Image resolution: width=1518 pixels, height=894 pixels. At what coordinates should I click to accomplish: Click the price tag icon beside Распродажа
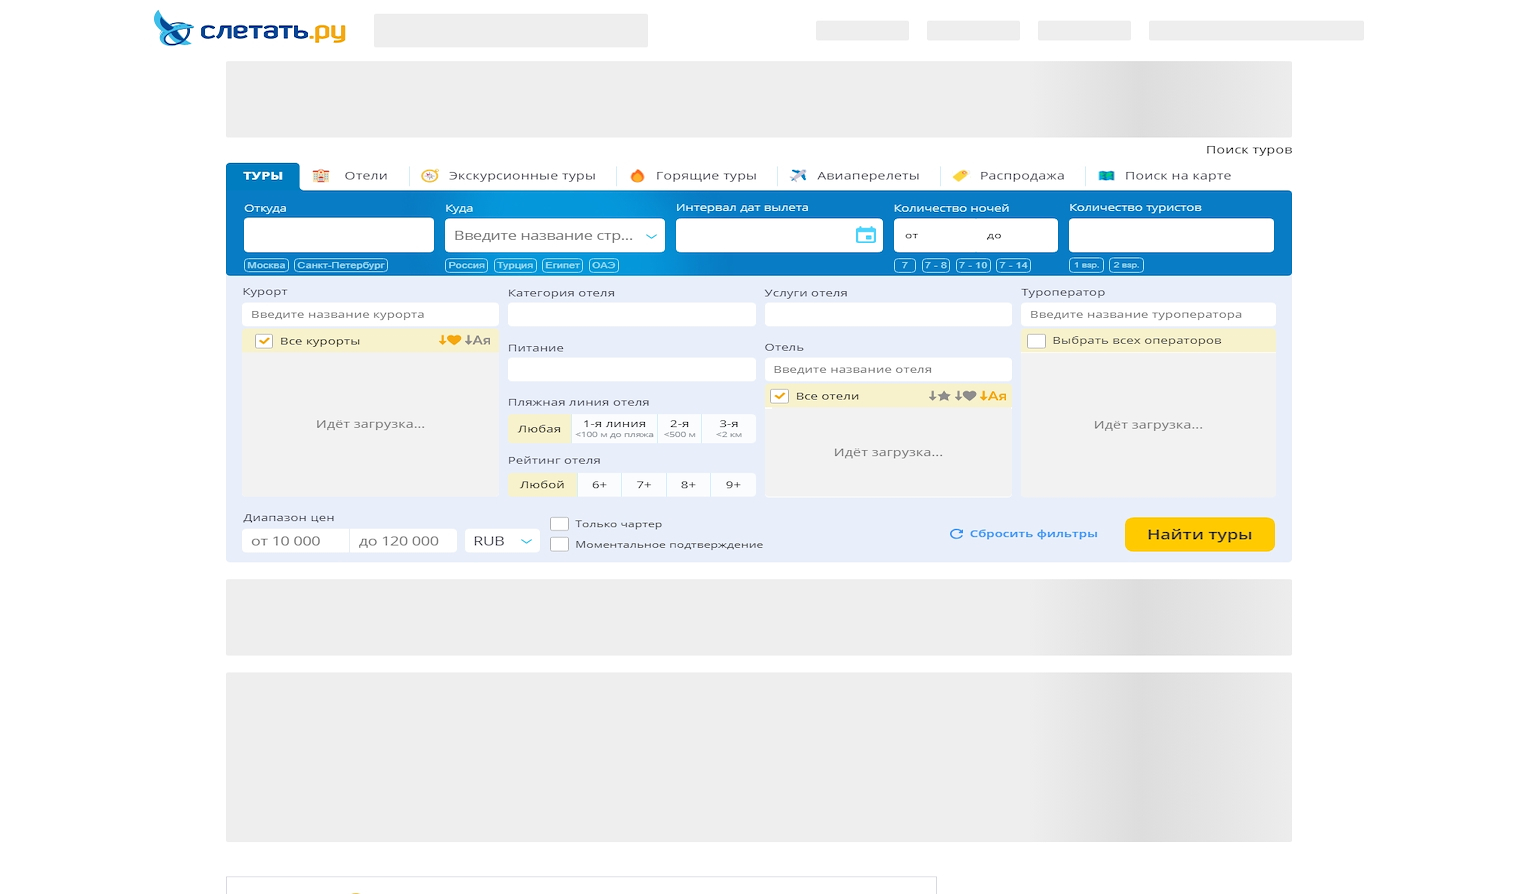960,176
